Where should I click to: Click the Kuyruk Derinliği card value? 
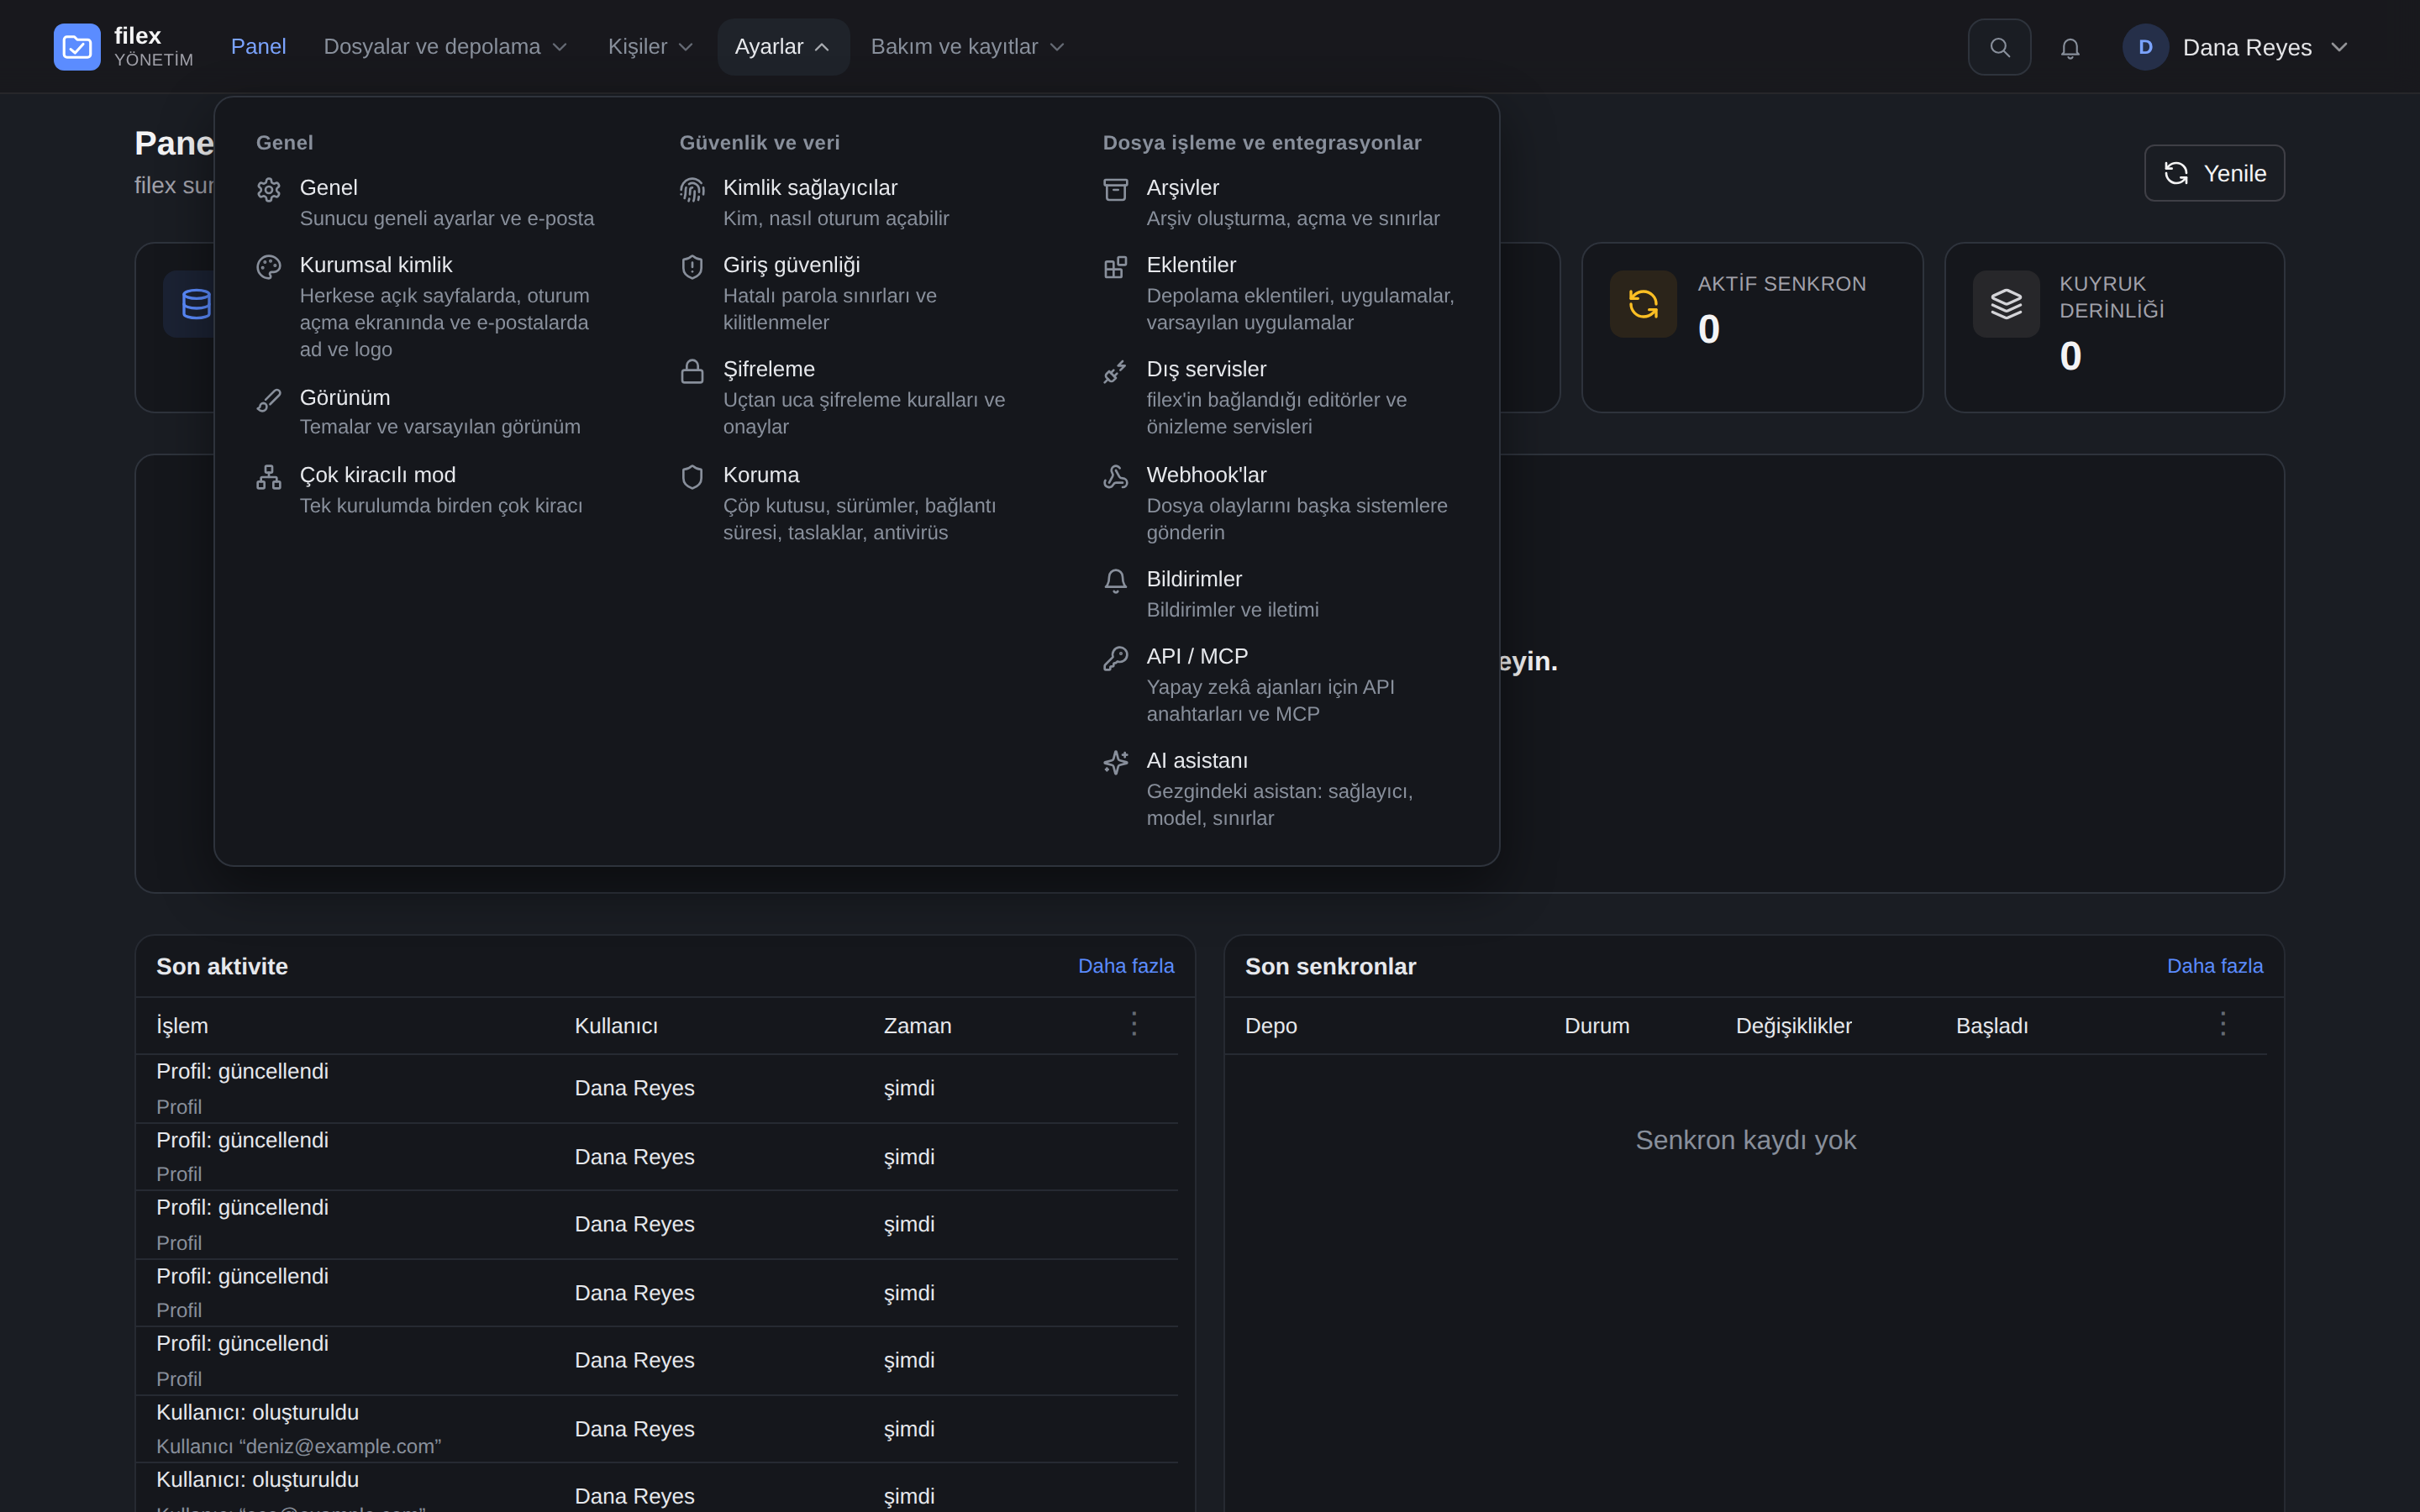[2070, 357]
